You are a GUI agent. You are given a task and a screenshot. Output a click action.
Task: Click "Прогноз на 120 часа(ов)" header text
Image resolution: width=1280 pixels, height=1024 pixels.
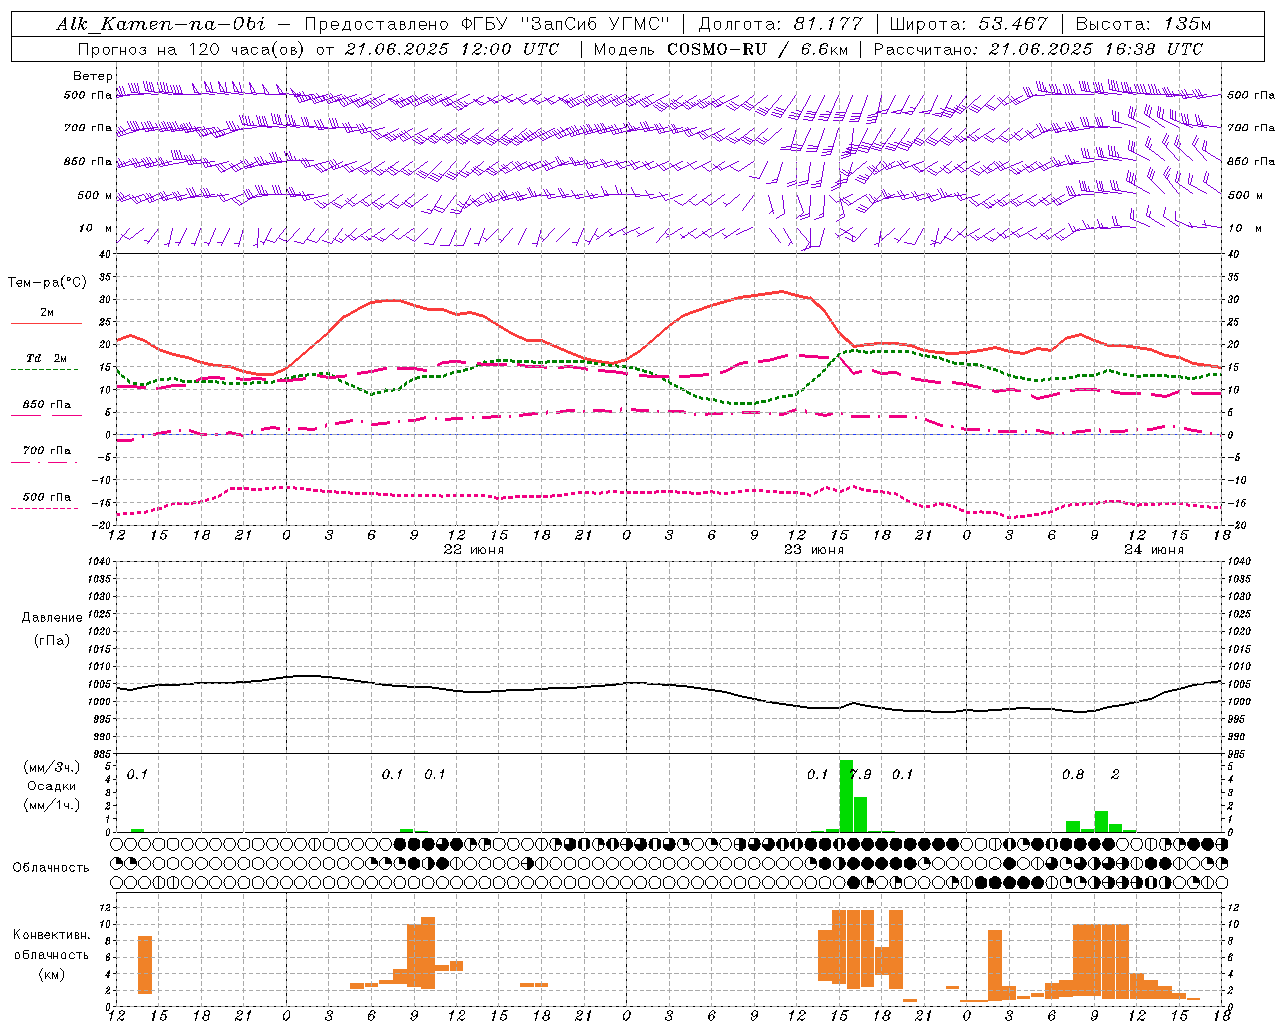click(x=191, y=49)
